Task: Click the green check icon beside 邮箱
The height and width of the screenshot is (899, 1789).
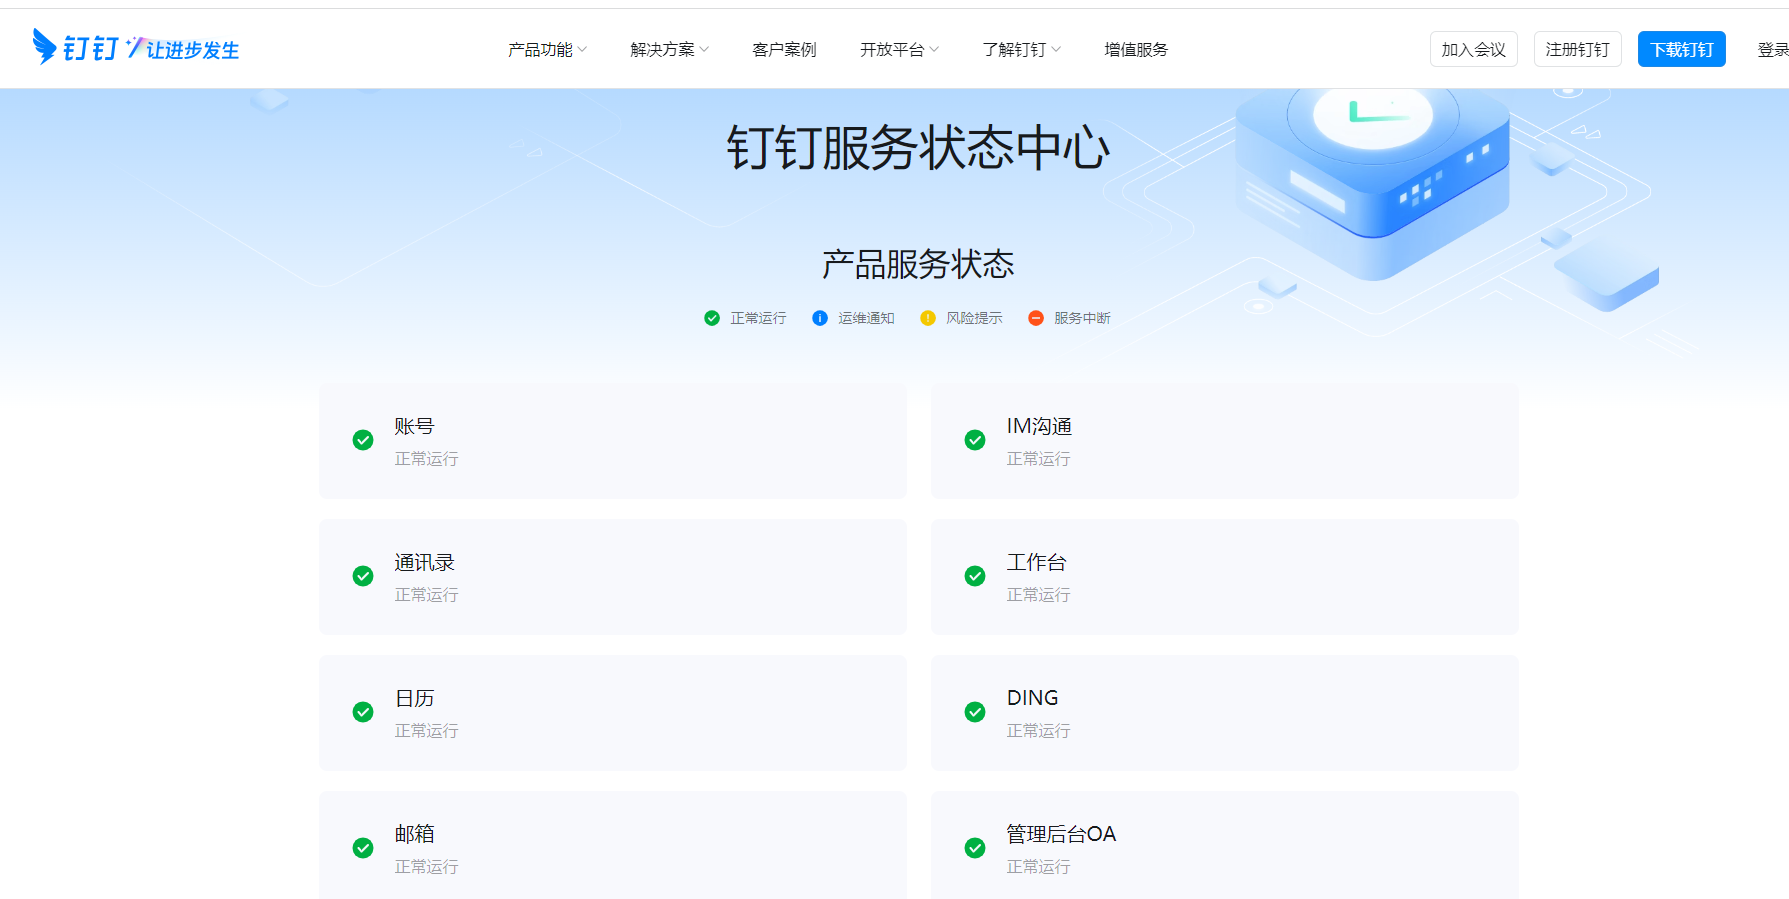Action: pyautogui.click(x=363, y=848)
